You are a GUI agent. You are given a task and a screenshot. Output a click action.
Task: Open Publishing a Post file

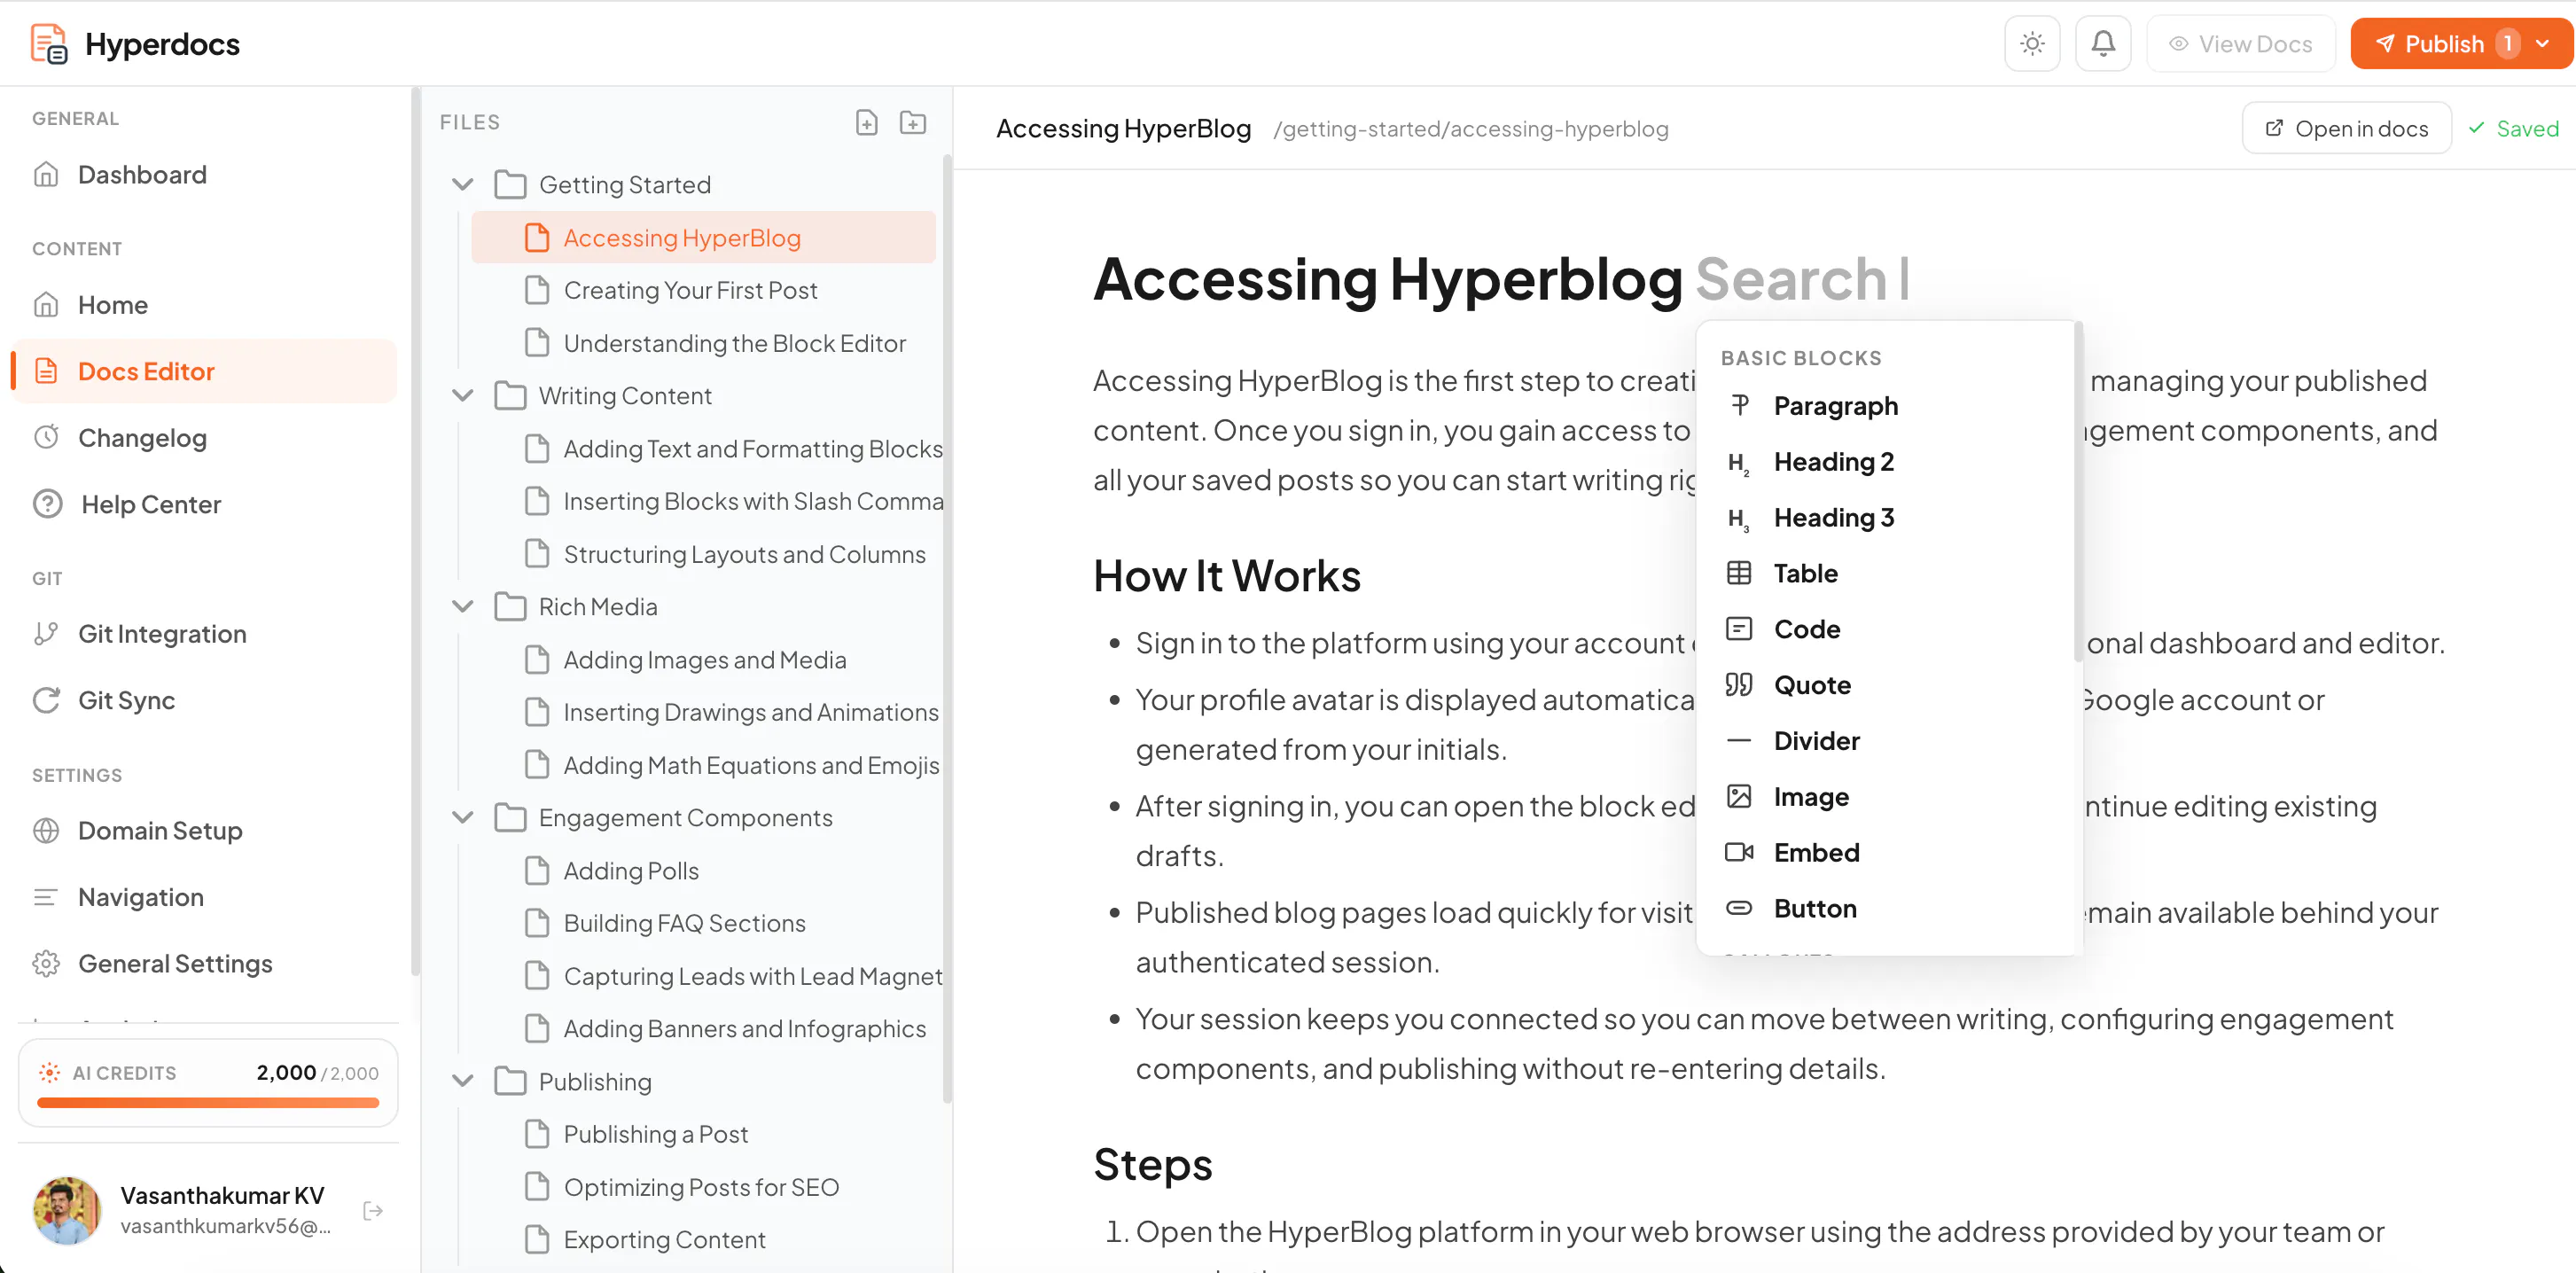704,1134
